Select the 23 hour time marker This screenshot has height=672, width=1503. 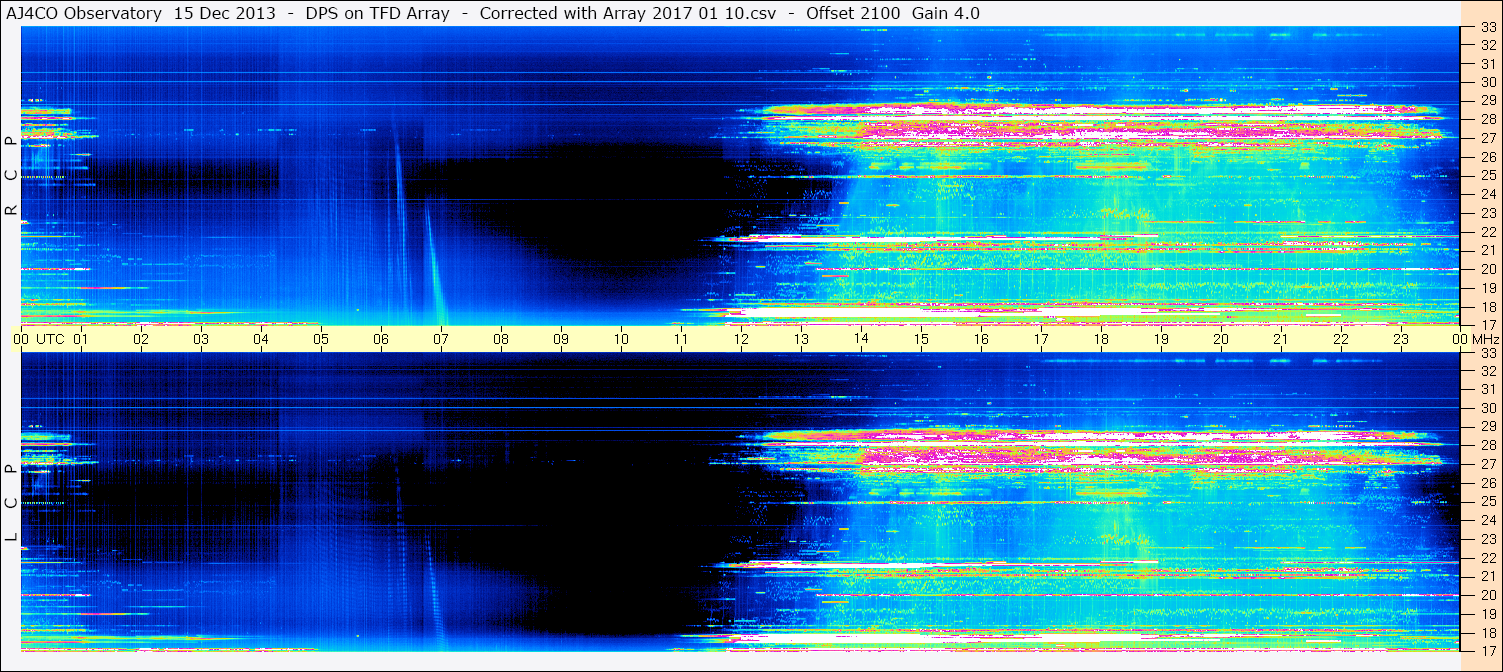1401,339
